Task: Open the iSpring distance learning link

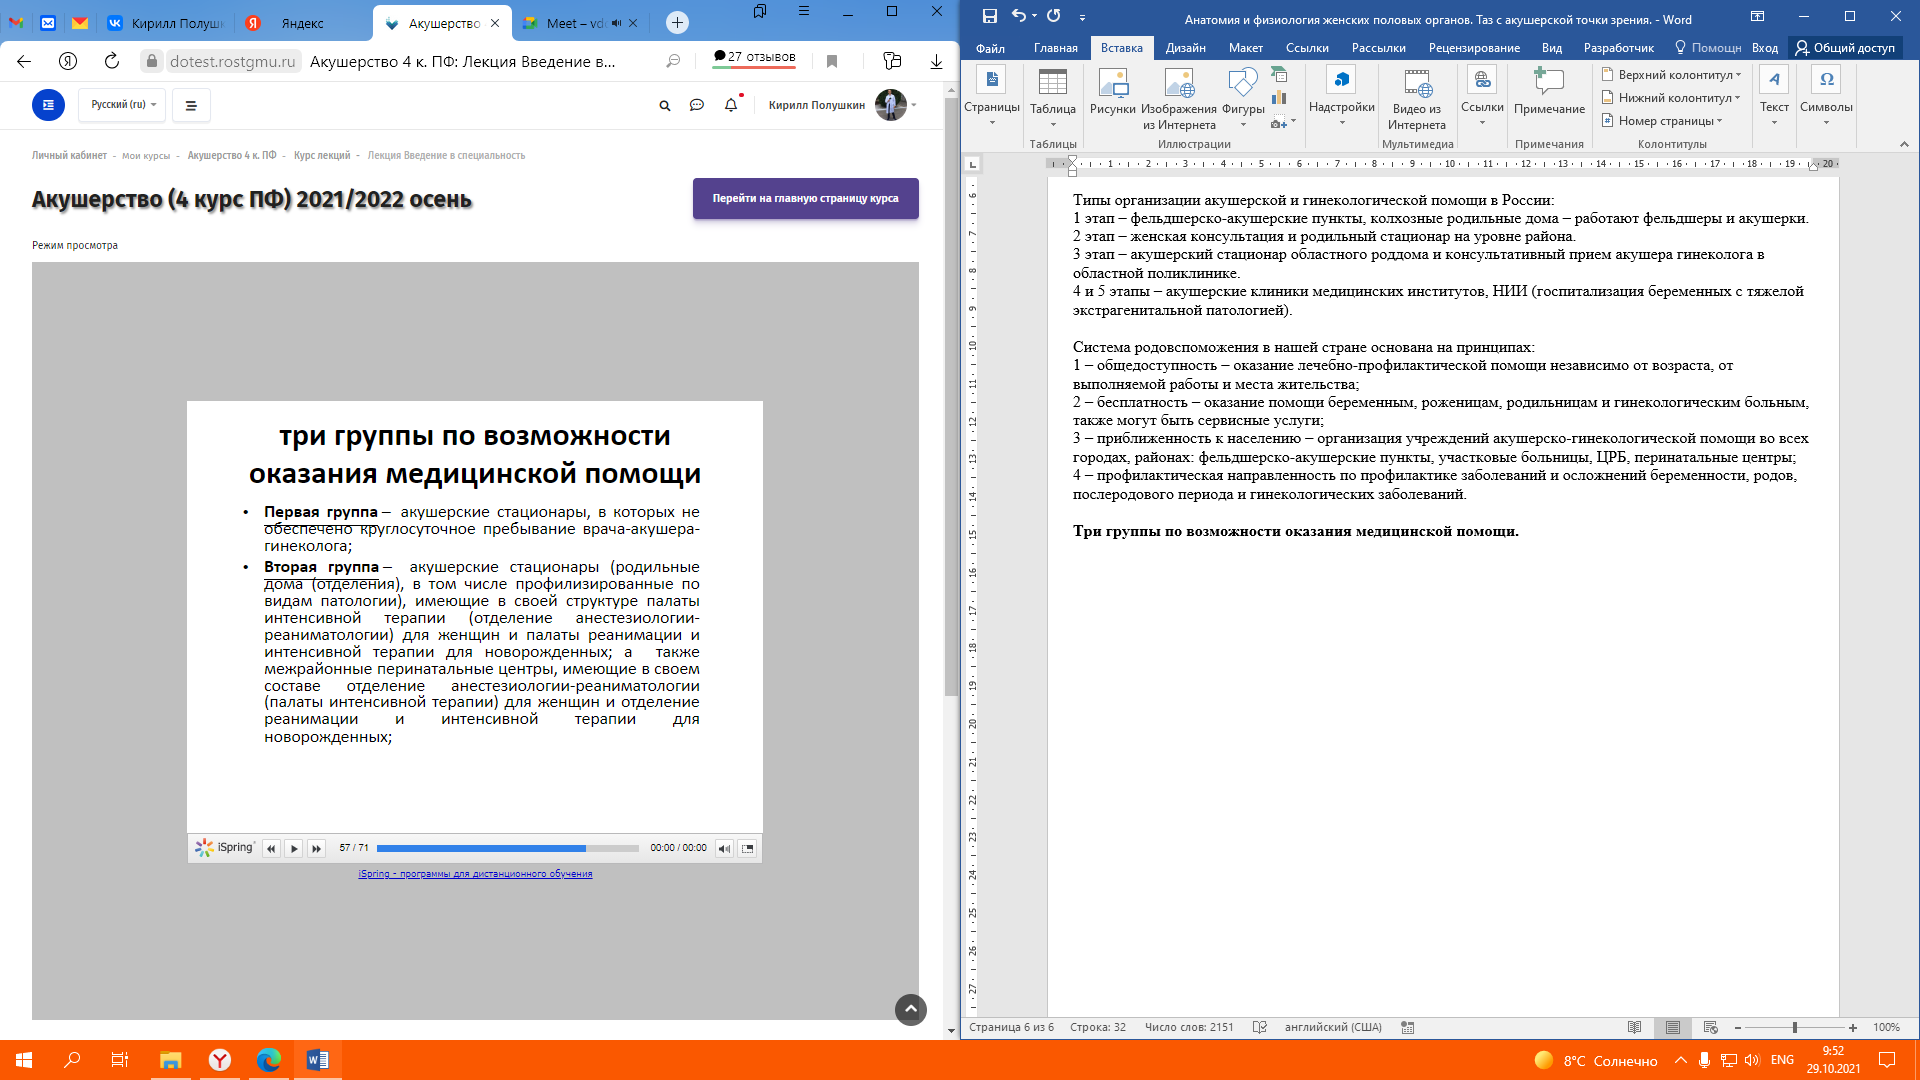Action: [x=475, y=874]
